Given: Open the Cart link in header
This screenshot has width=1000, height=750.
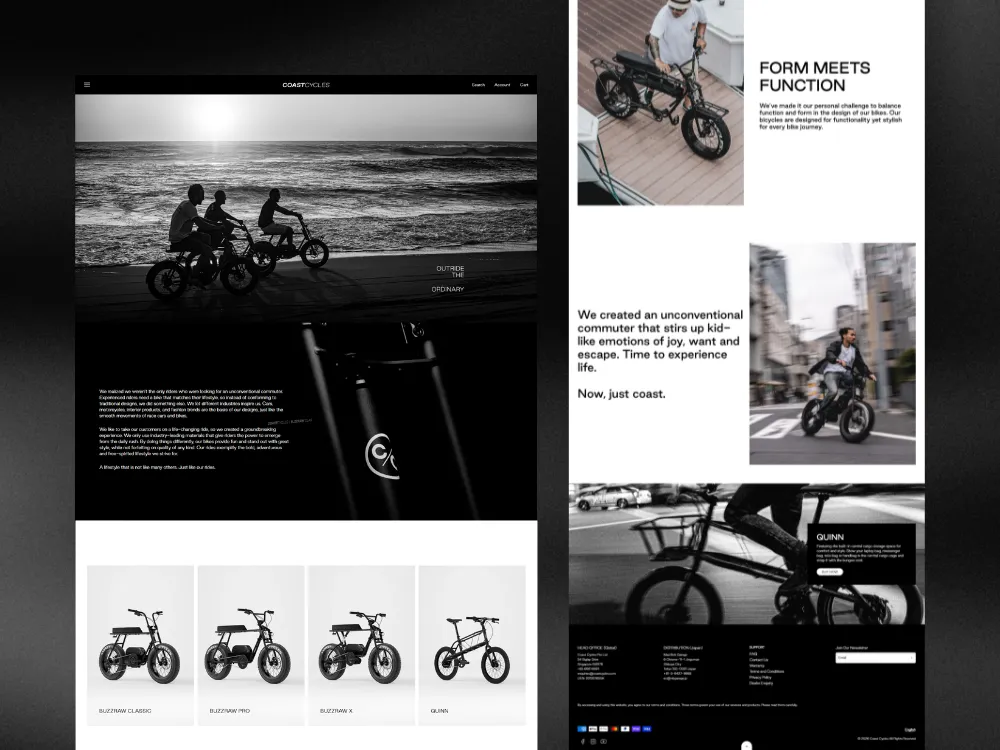Looking at the screenshot, I should (524, 85).
